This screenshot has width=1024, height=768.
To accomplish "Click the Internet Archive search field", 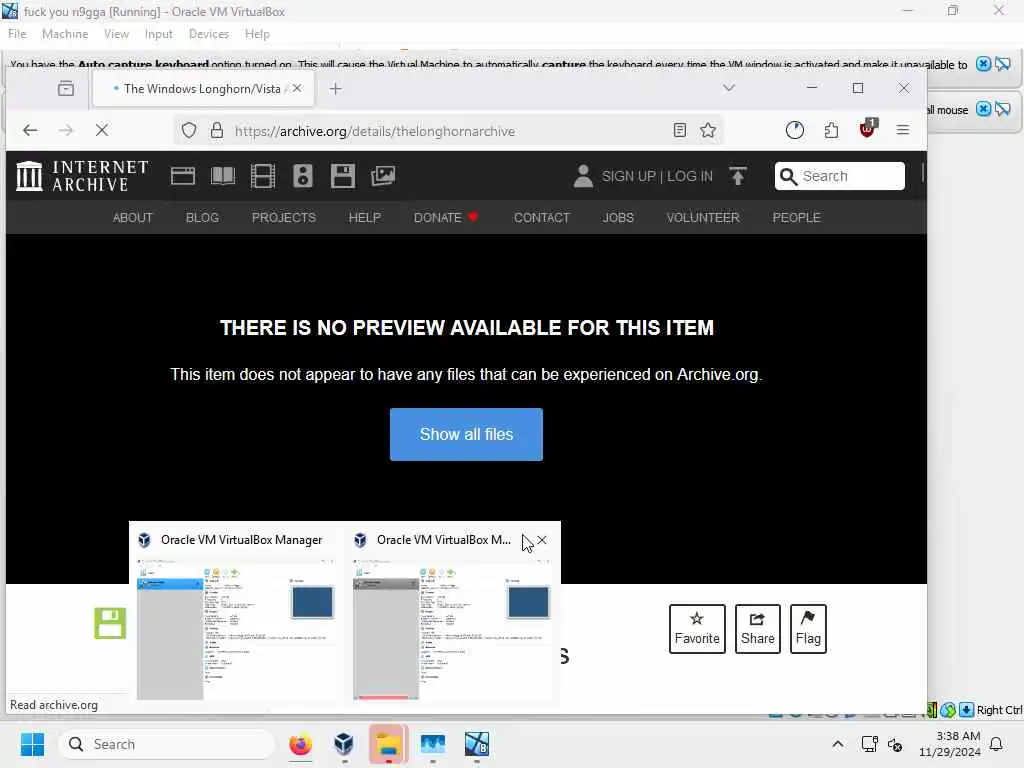I will pos(840,176).
